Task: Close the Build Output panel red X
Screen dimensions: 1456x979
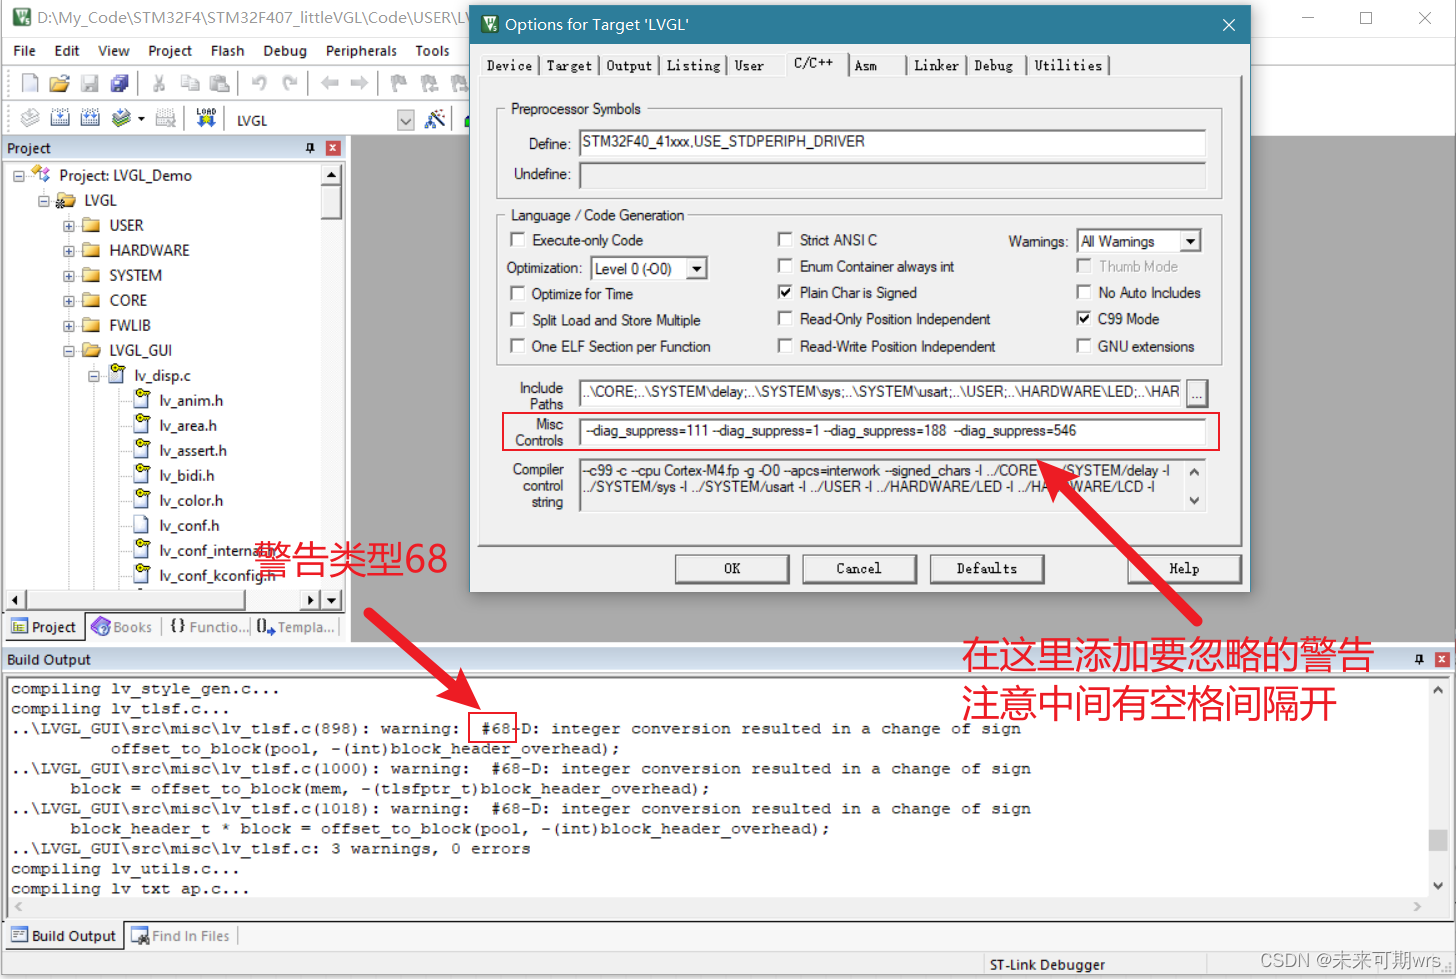Action: (x=1442, y=659)
